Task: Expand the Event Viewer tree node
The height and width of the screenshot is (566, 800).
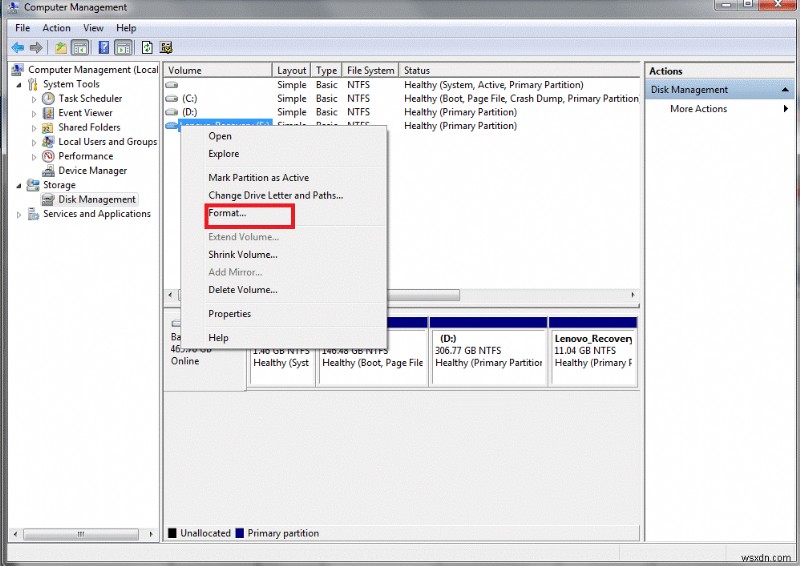Action: pyautogui.click(x=34, y=113)
